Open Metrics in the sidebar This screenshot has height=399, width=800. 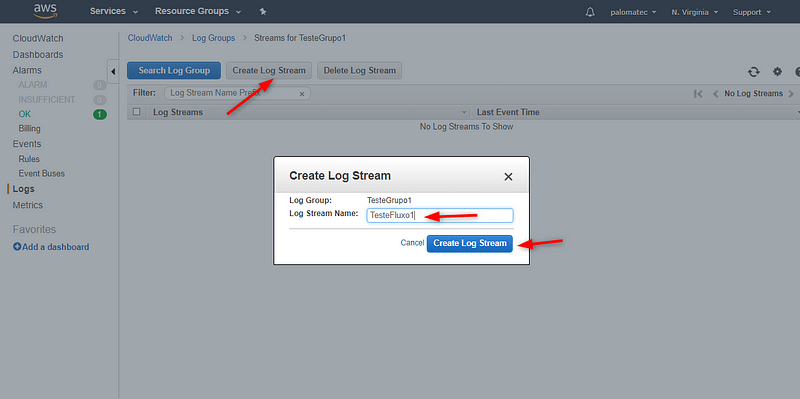28,205
